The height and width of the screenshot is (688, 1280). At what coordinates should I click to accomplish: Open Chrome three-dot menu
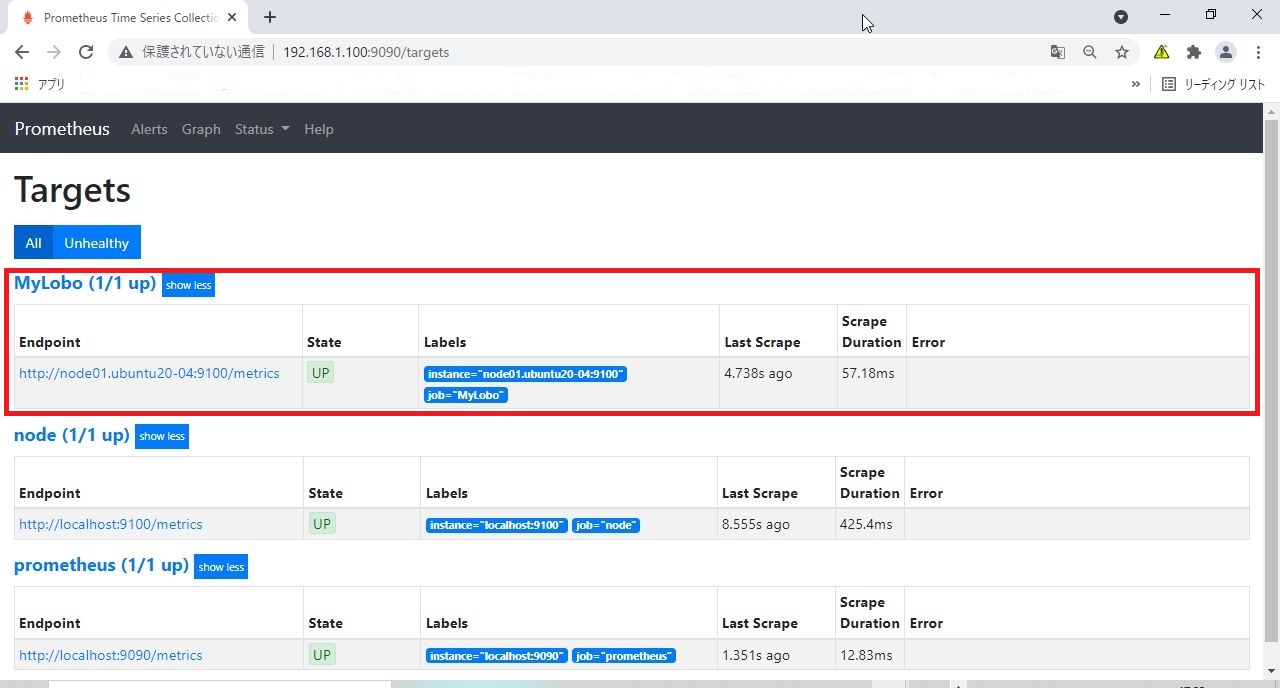(1258, 52)
